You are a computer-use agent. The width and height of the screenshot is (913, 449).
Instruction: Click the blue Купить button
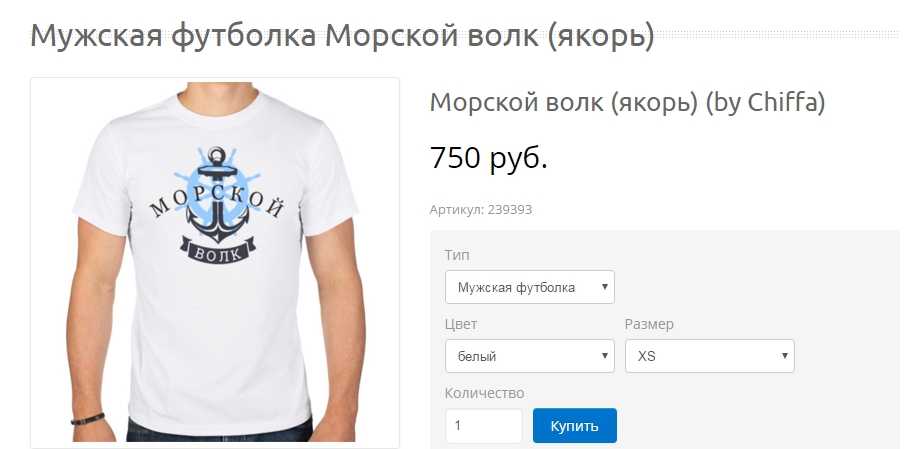click(x=574, y=426)
